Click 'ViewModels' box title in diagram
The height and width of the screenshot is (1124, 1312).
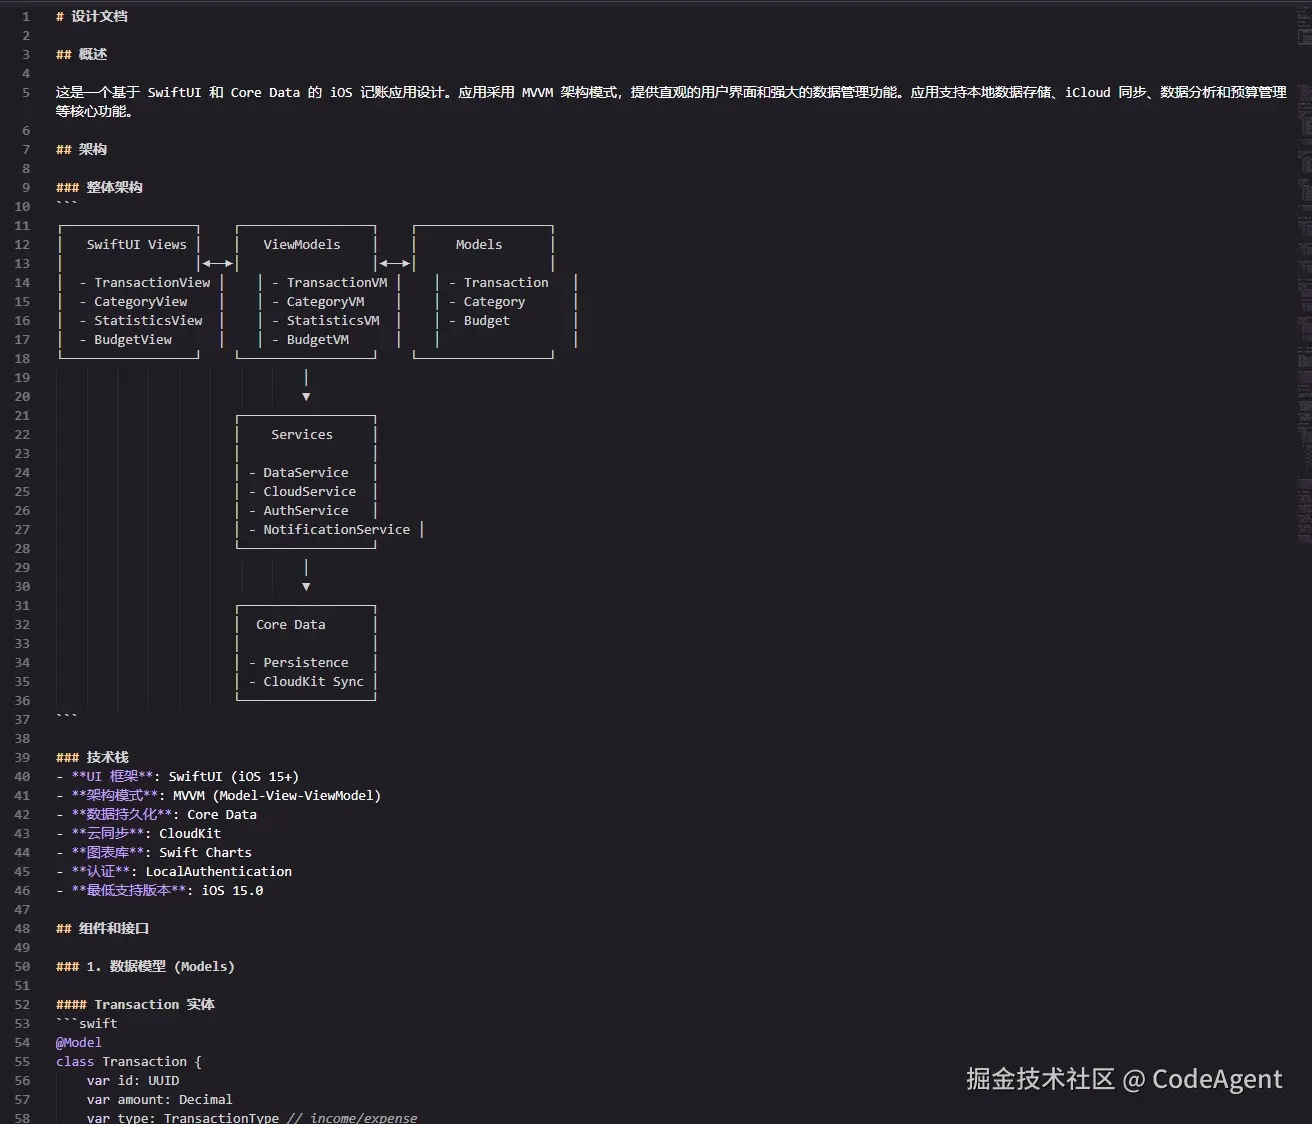pyautogui.click(x=302, y=244)
